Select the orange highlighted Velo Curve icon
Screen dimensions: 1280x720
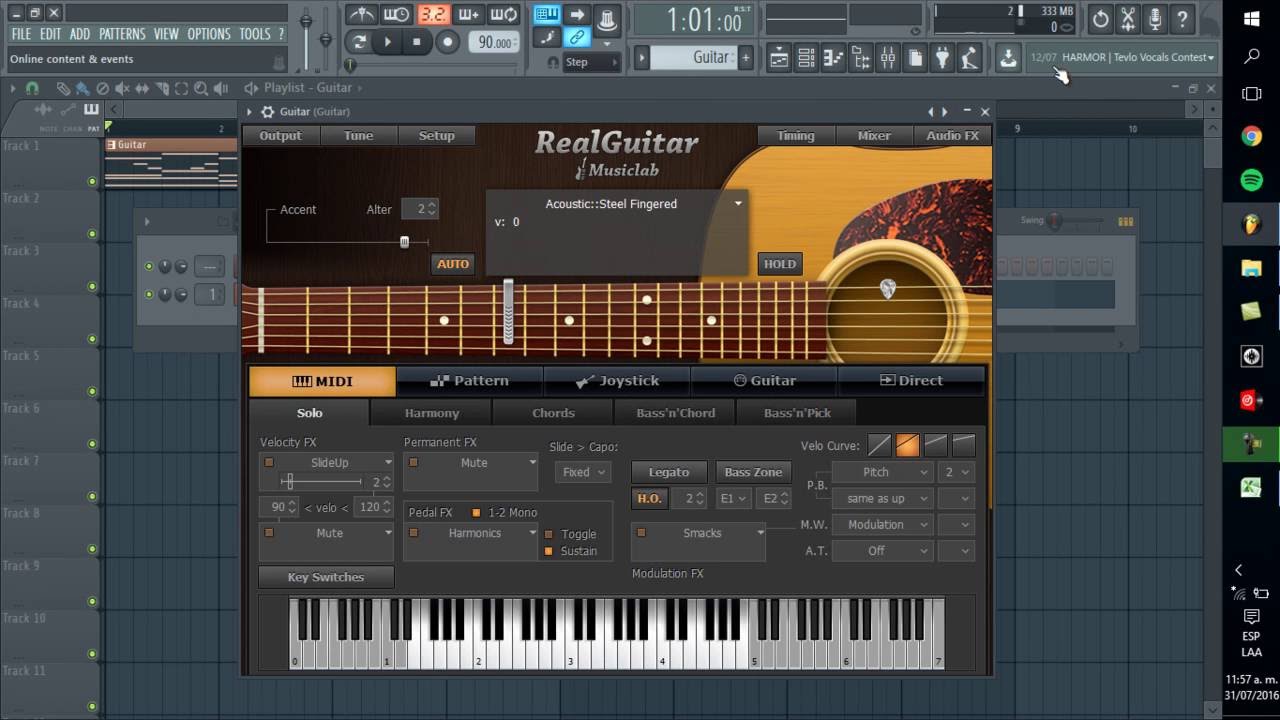pyautogui.click(x=907, y=445)
